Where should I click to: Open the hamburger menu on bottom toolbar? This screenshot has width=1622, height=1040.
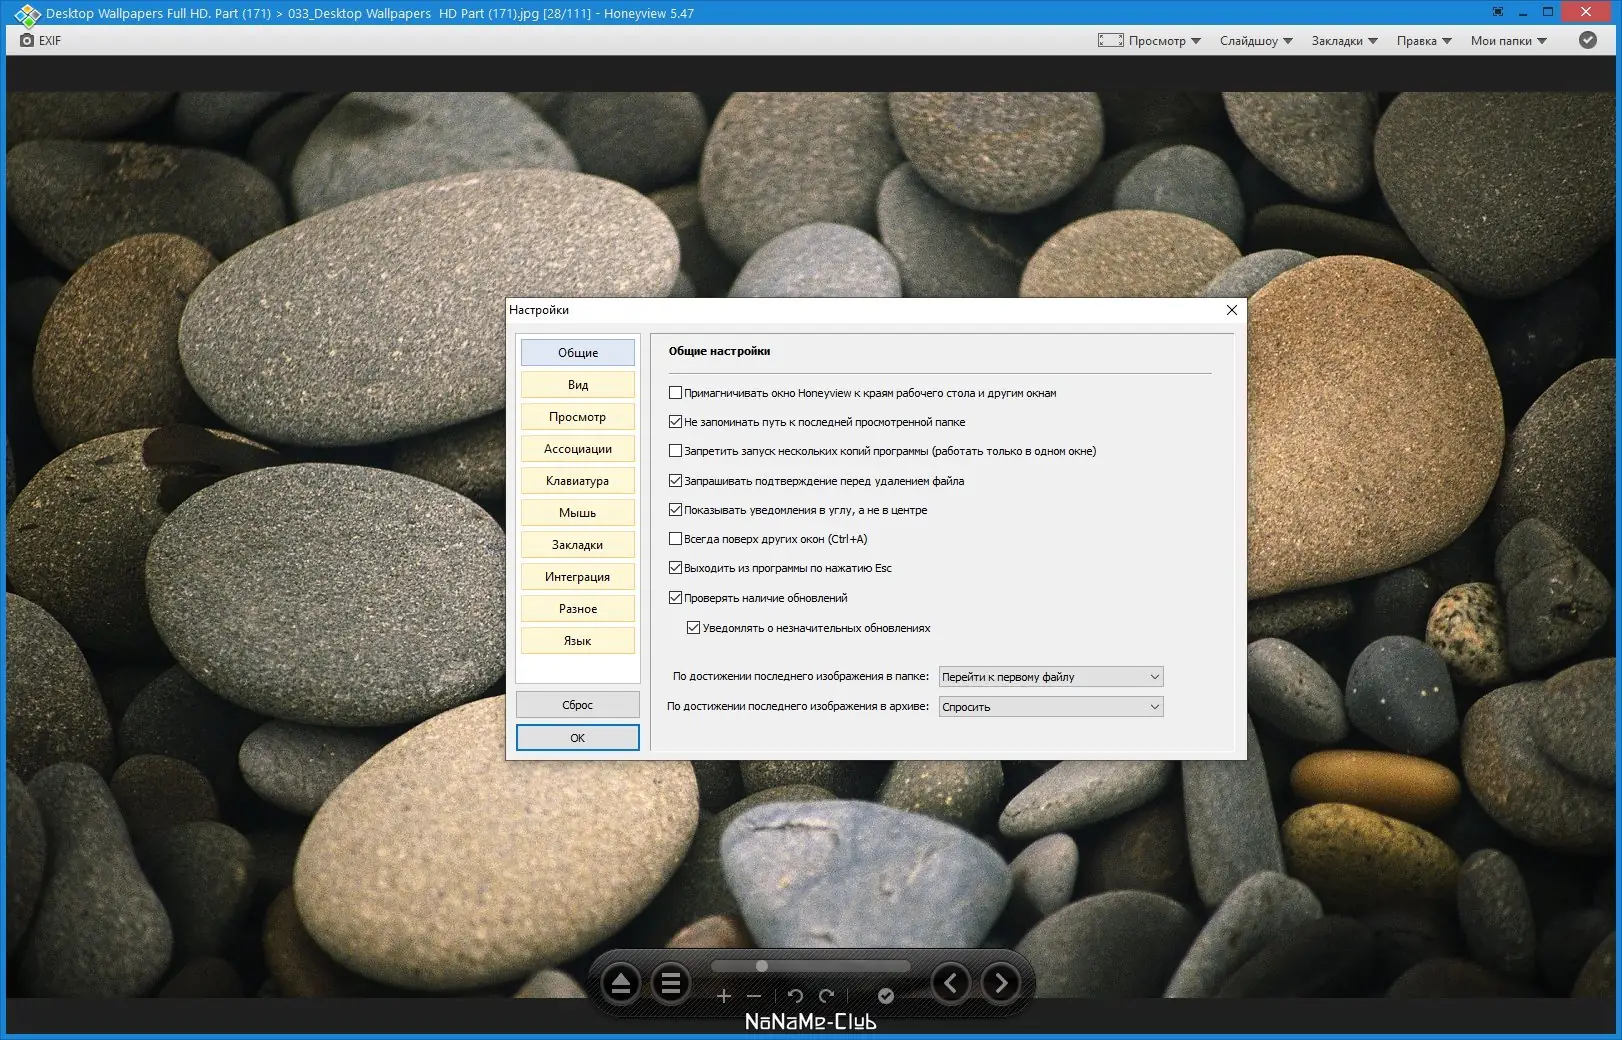672,983
